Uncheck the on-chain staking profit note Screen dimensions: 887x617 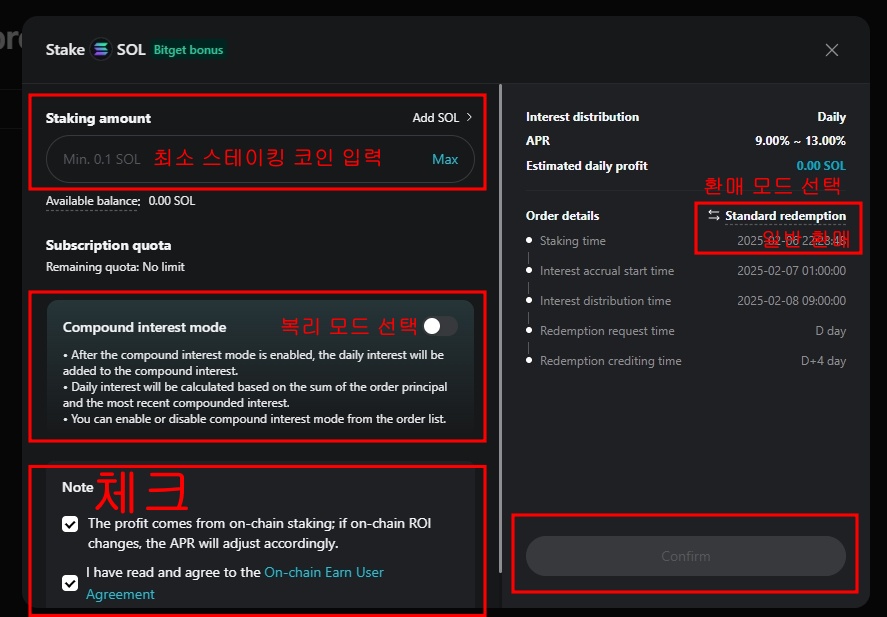[70, 524]
